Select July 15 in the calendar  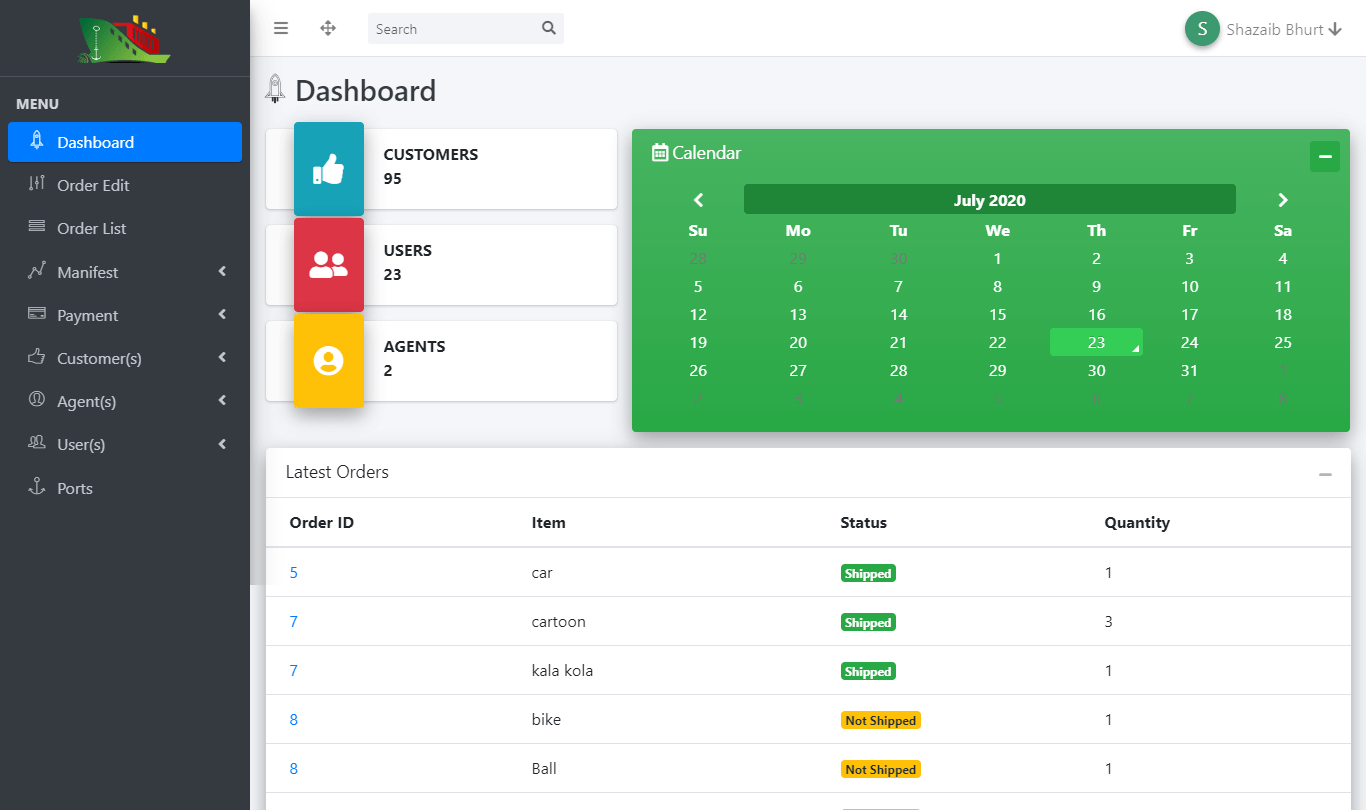(997, 314)
